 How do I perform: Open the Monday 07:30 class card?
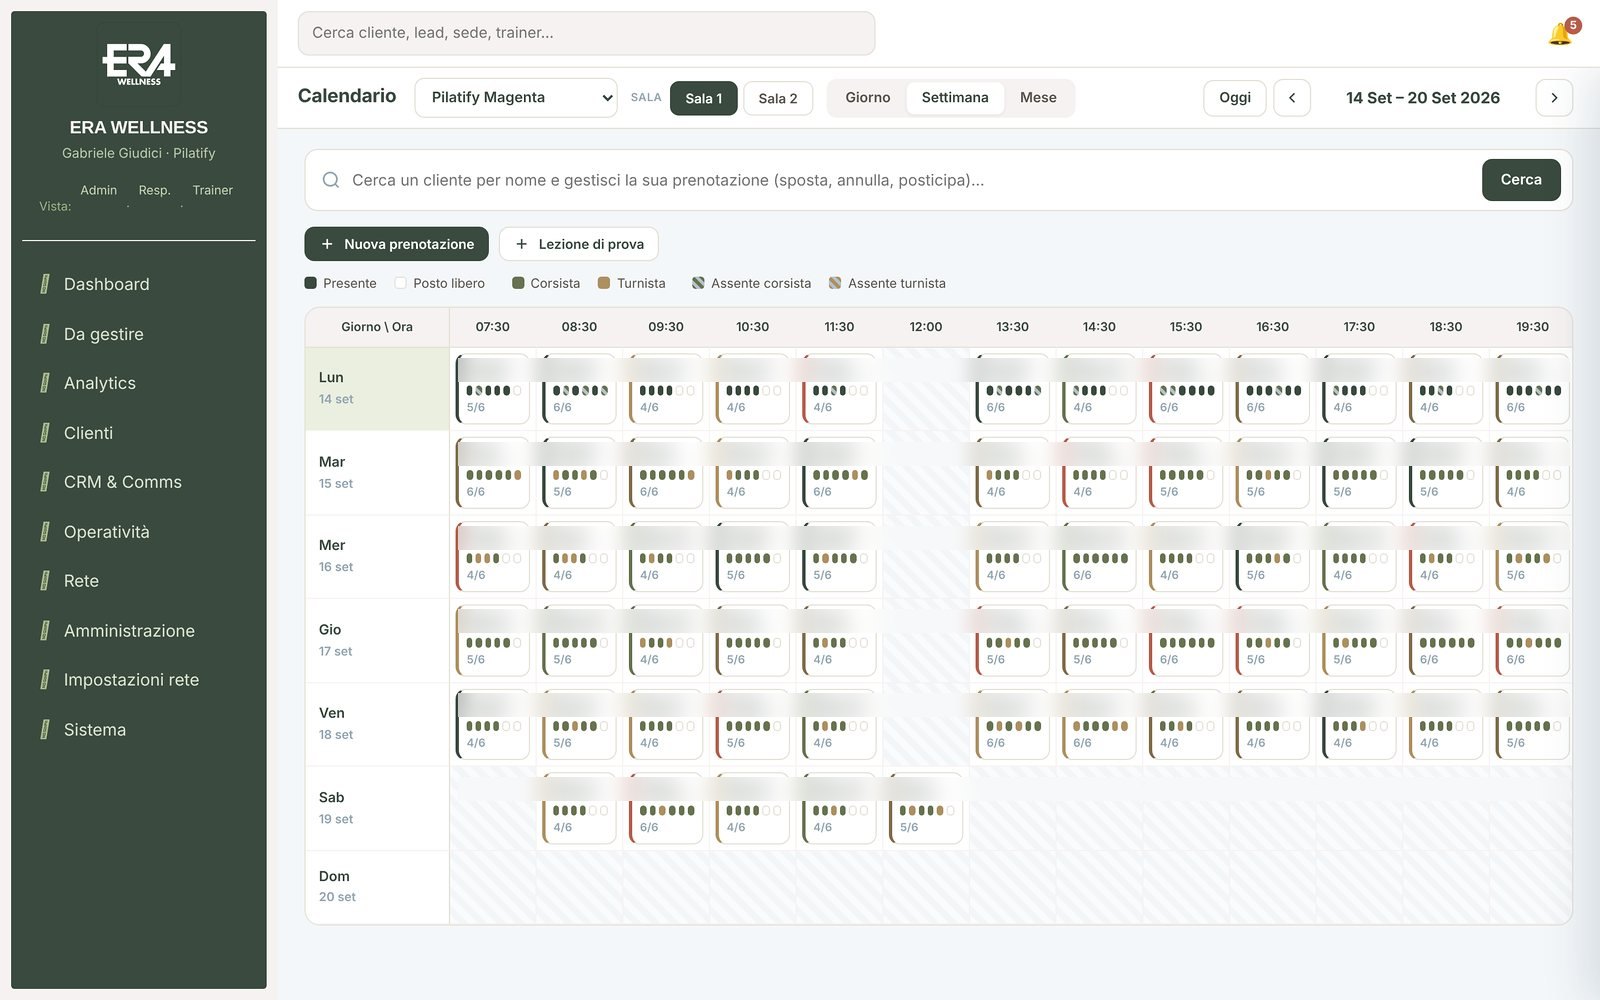coord(493,389)
